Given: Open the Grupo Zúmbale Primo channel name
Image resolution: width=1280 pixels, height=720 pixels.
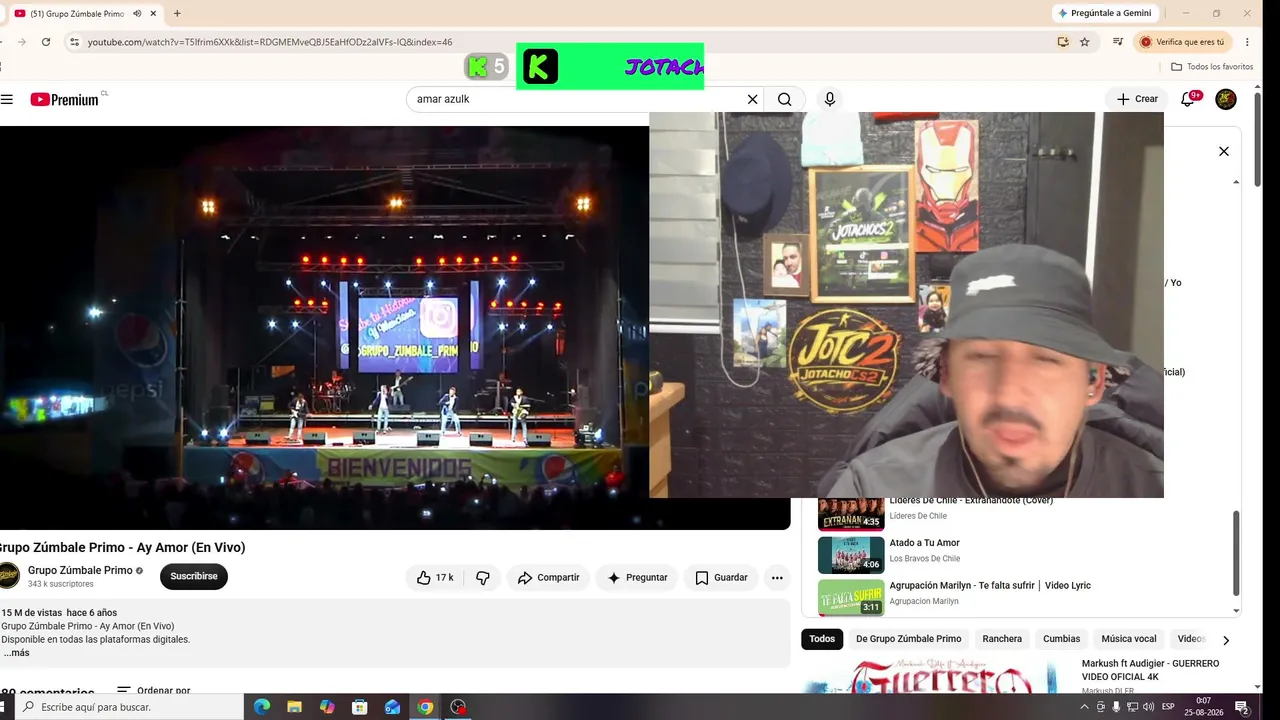Looking at the screenshot, I should point(80,571).
